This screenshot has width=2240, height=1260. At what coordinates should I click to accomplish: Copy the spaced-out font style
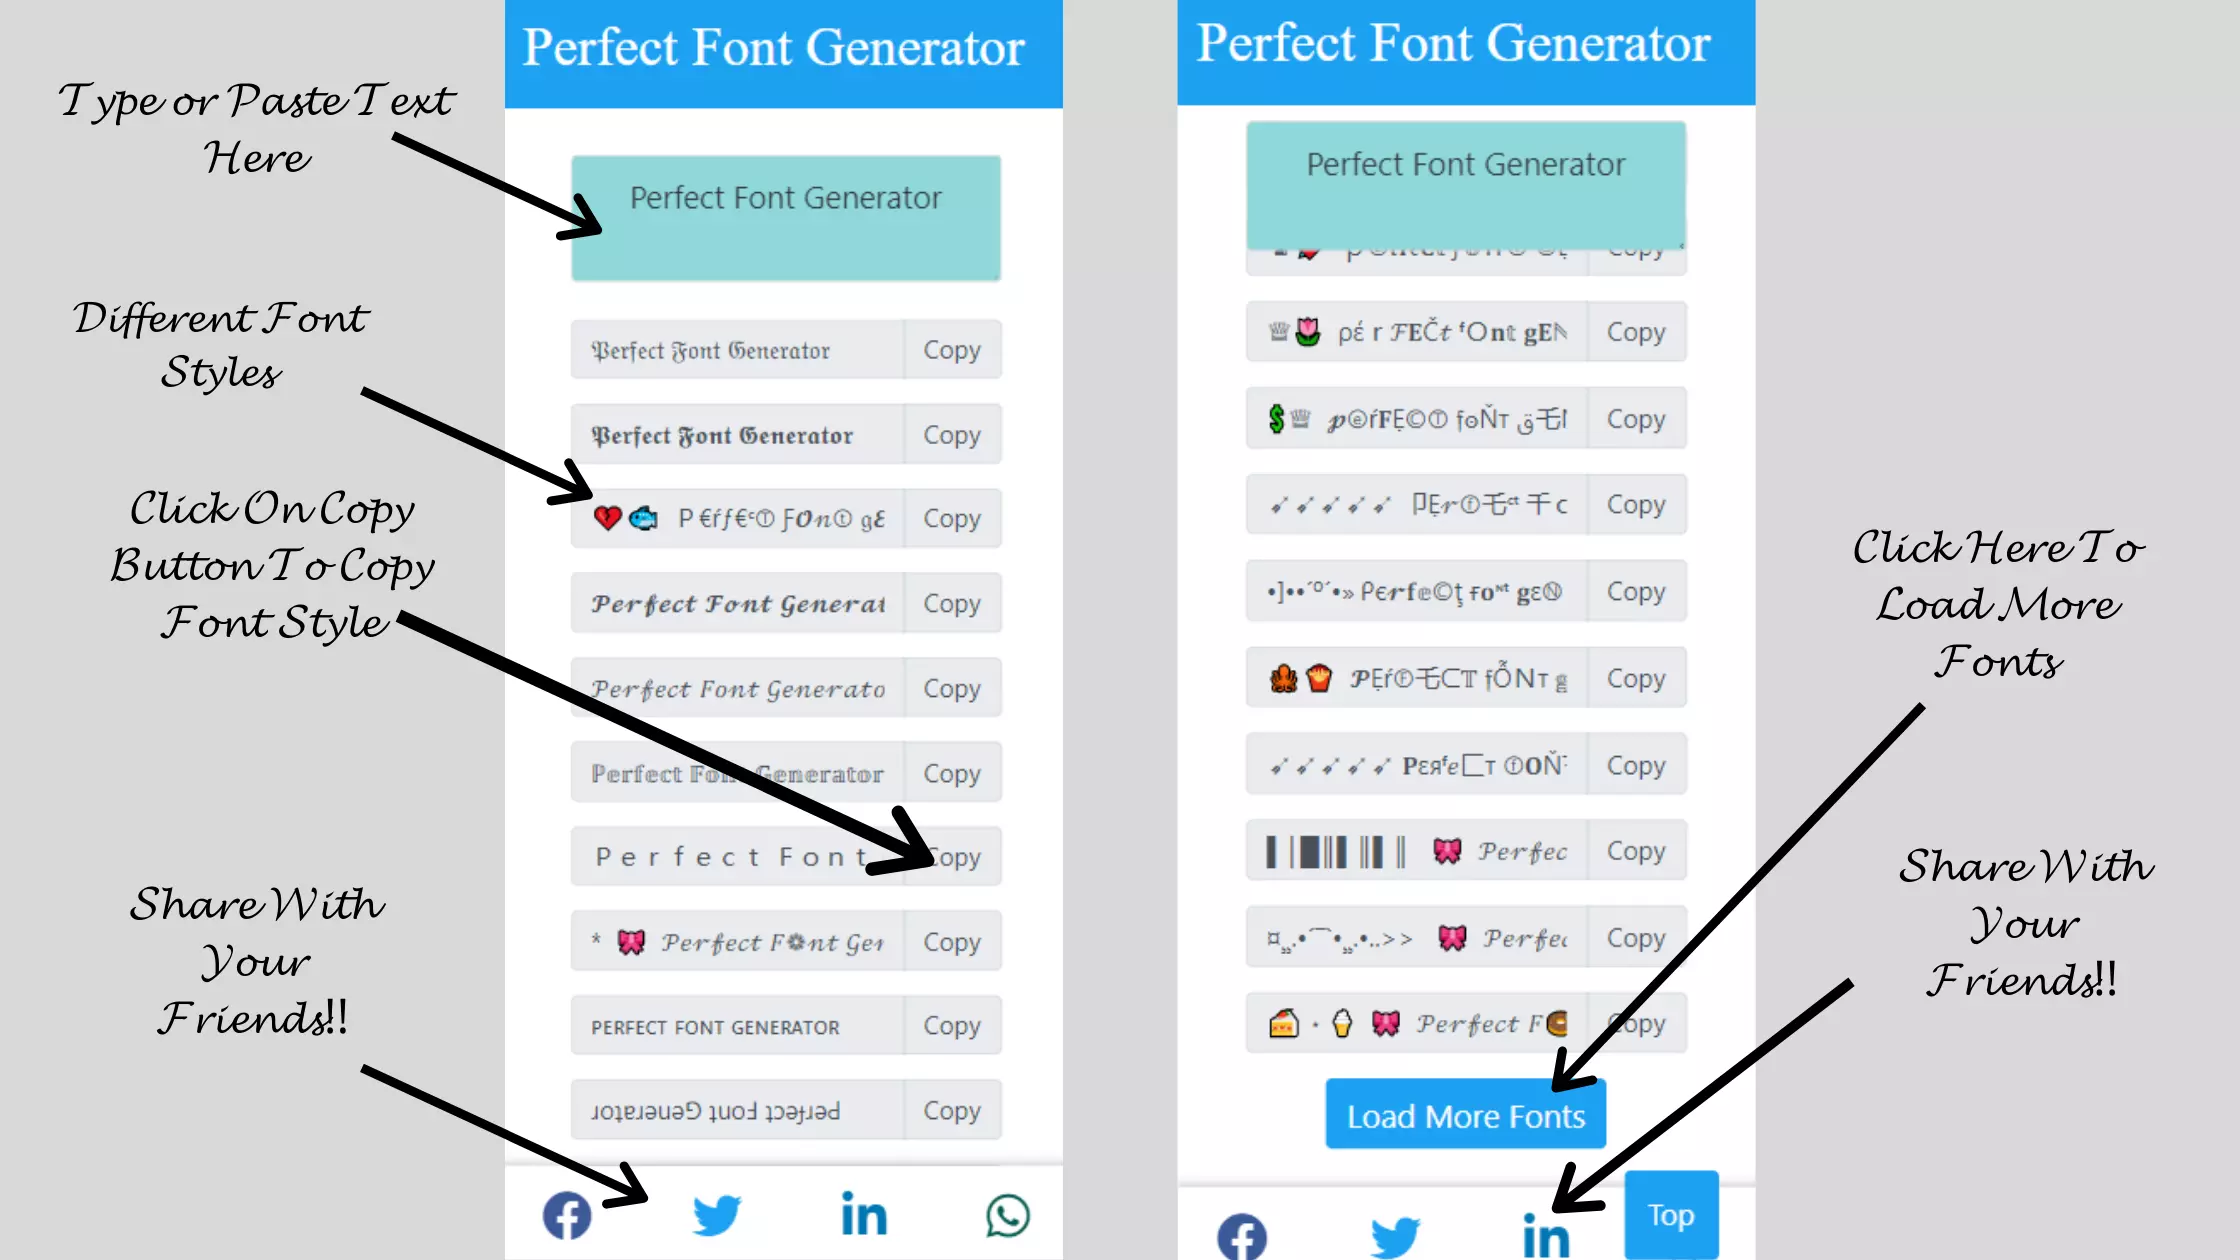pos(951,857)
